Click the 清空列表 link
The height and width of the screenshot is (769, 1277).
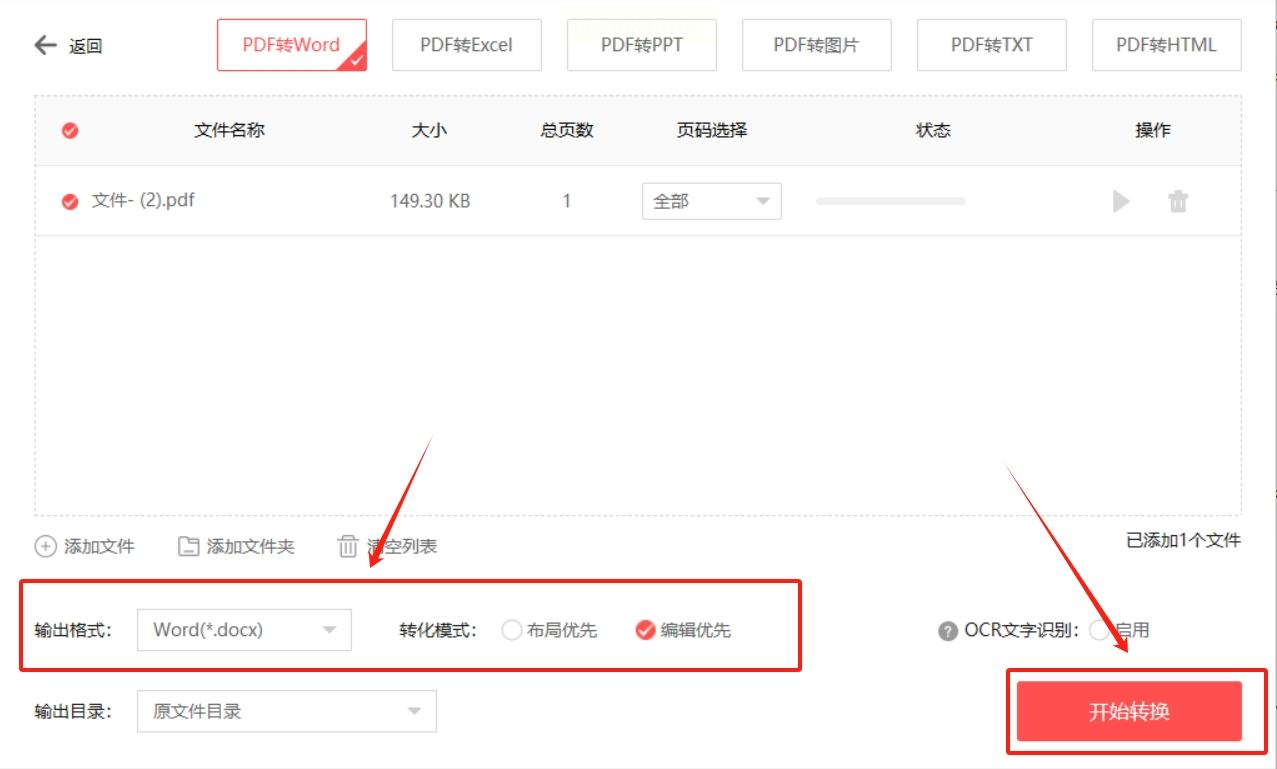[401, 546]
